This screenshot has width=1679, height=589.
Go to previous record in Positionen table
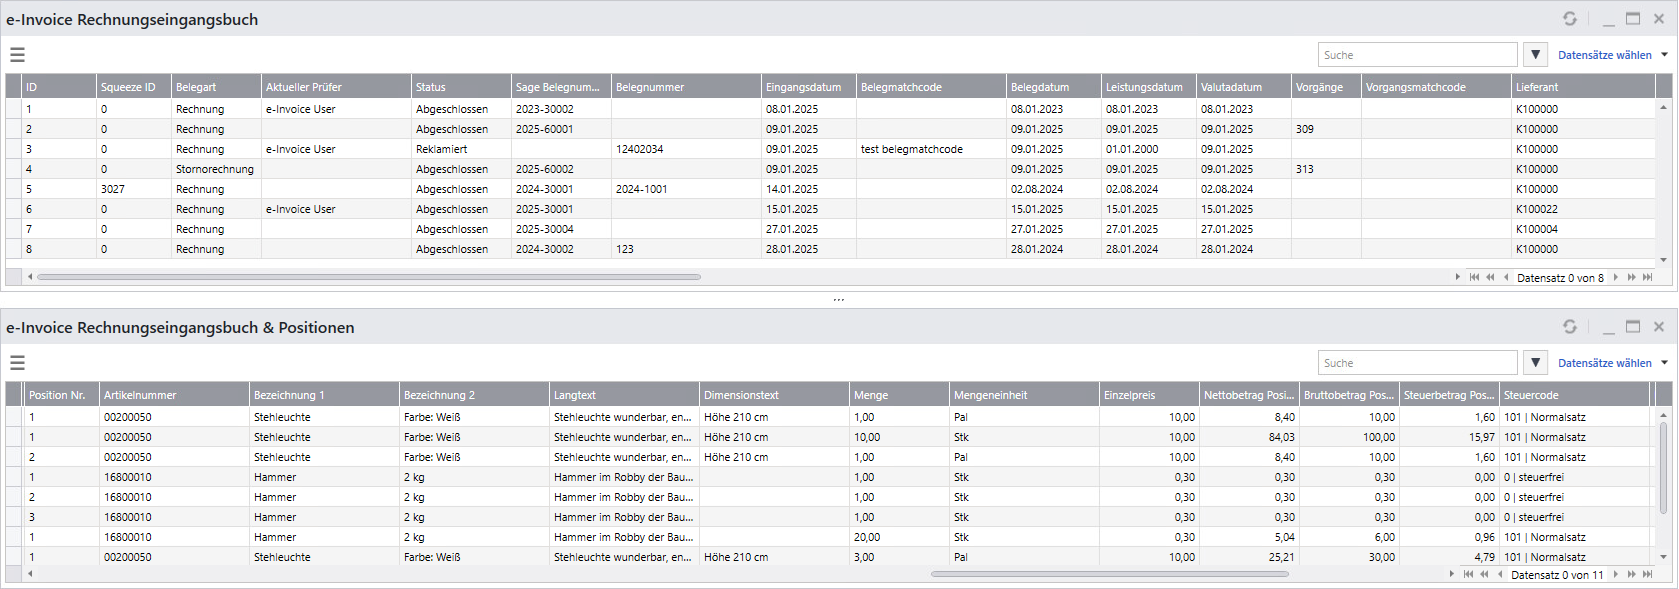click(1500, 575)
